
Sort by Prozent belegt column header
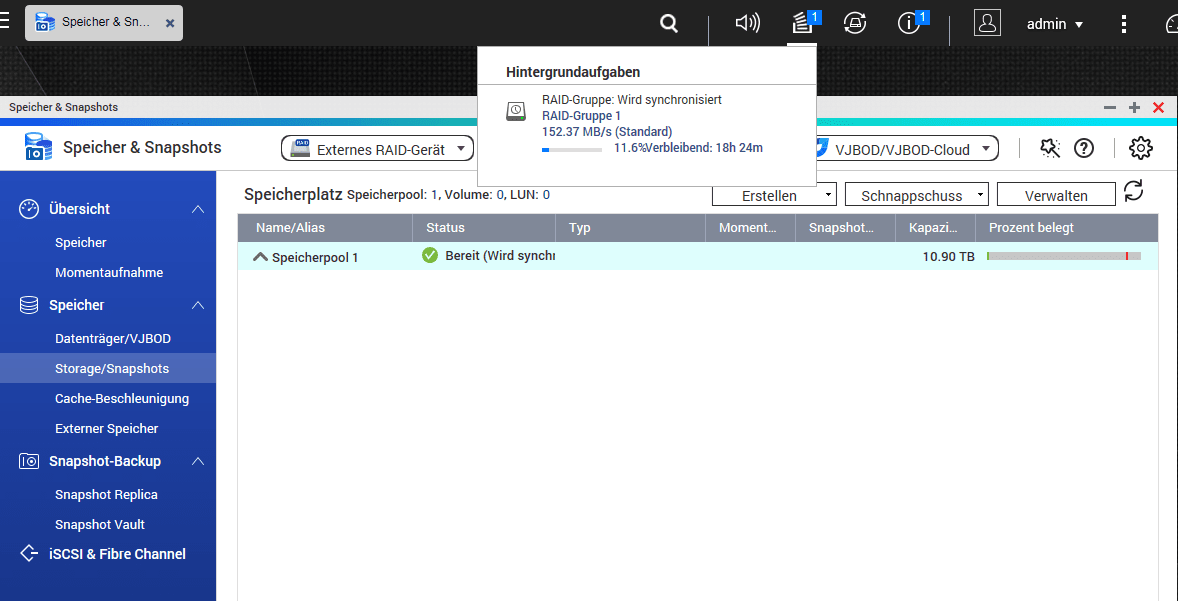pos(1067,228)
